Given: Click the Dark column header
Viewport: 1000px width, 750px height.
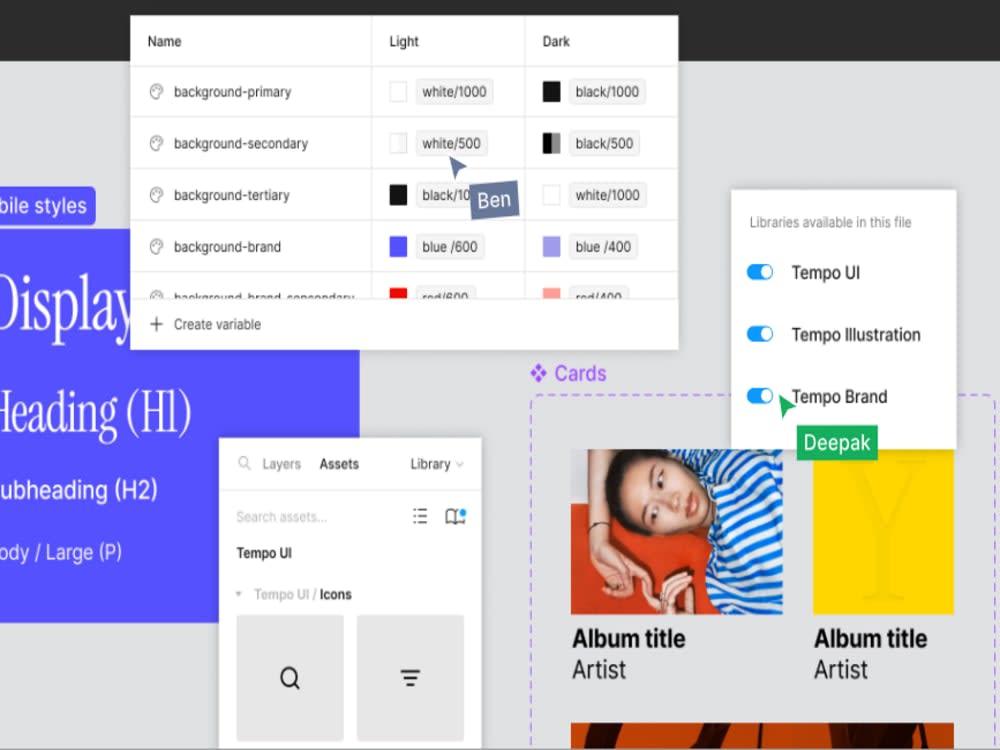Looking at the screenshot, I should (556, 41).
